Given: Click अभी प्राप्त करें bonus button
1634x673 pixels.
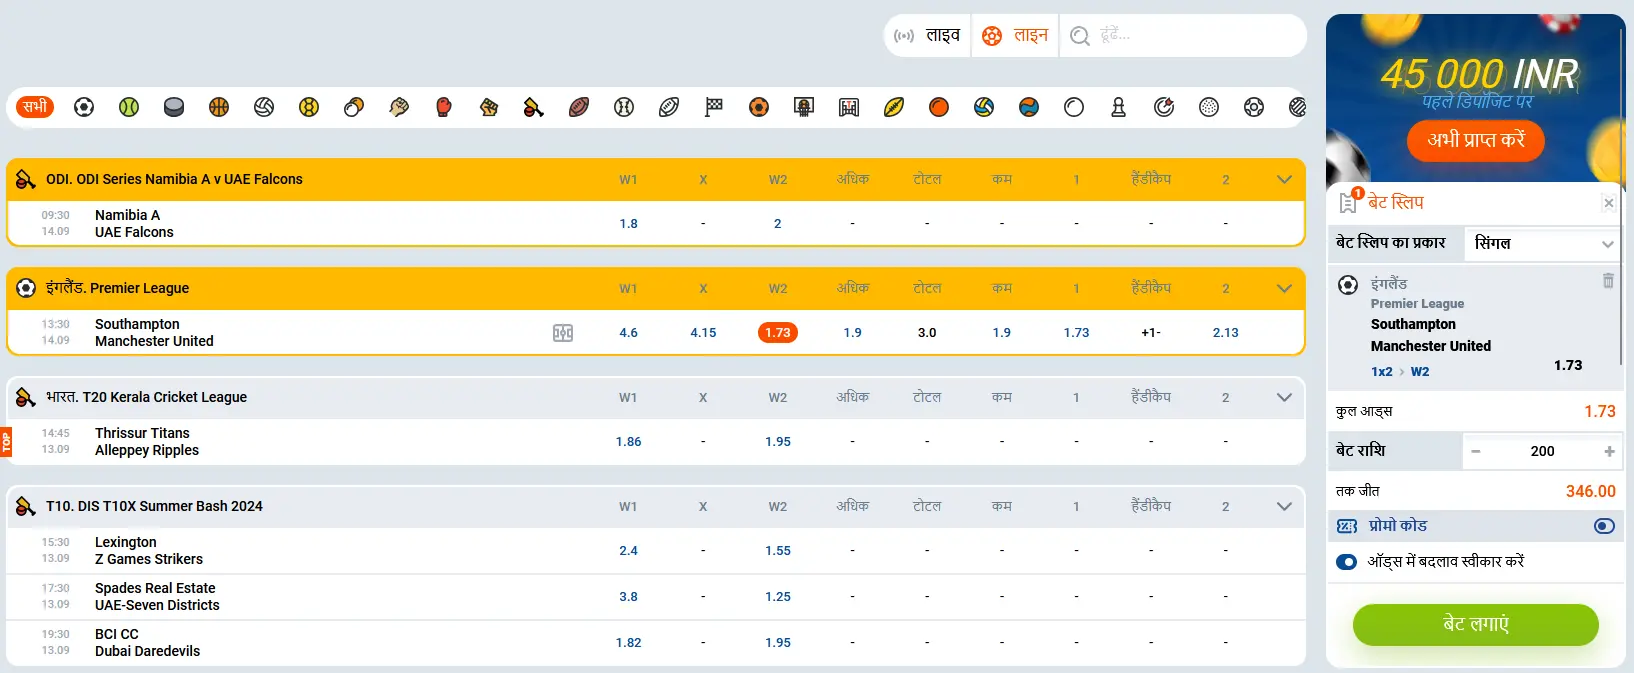Looking at the screenshot, I should coord(1476,141).
